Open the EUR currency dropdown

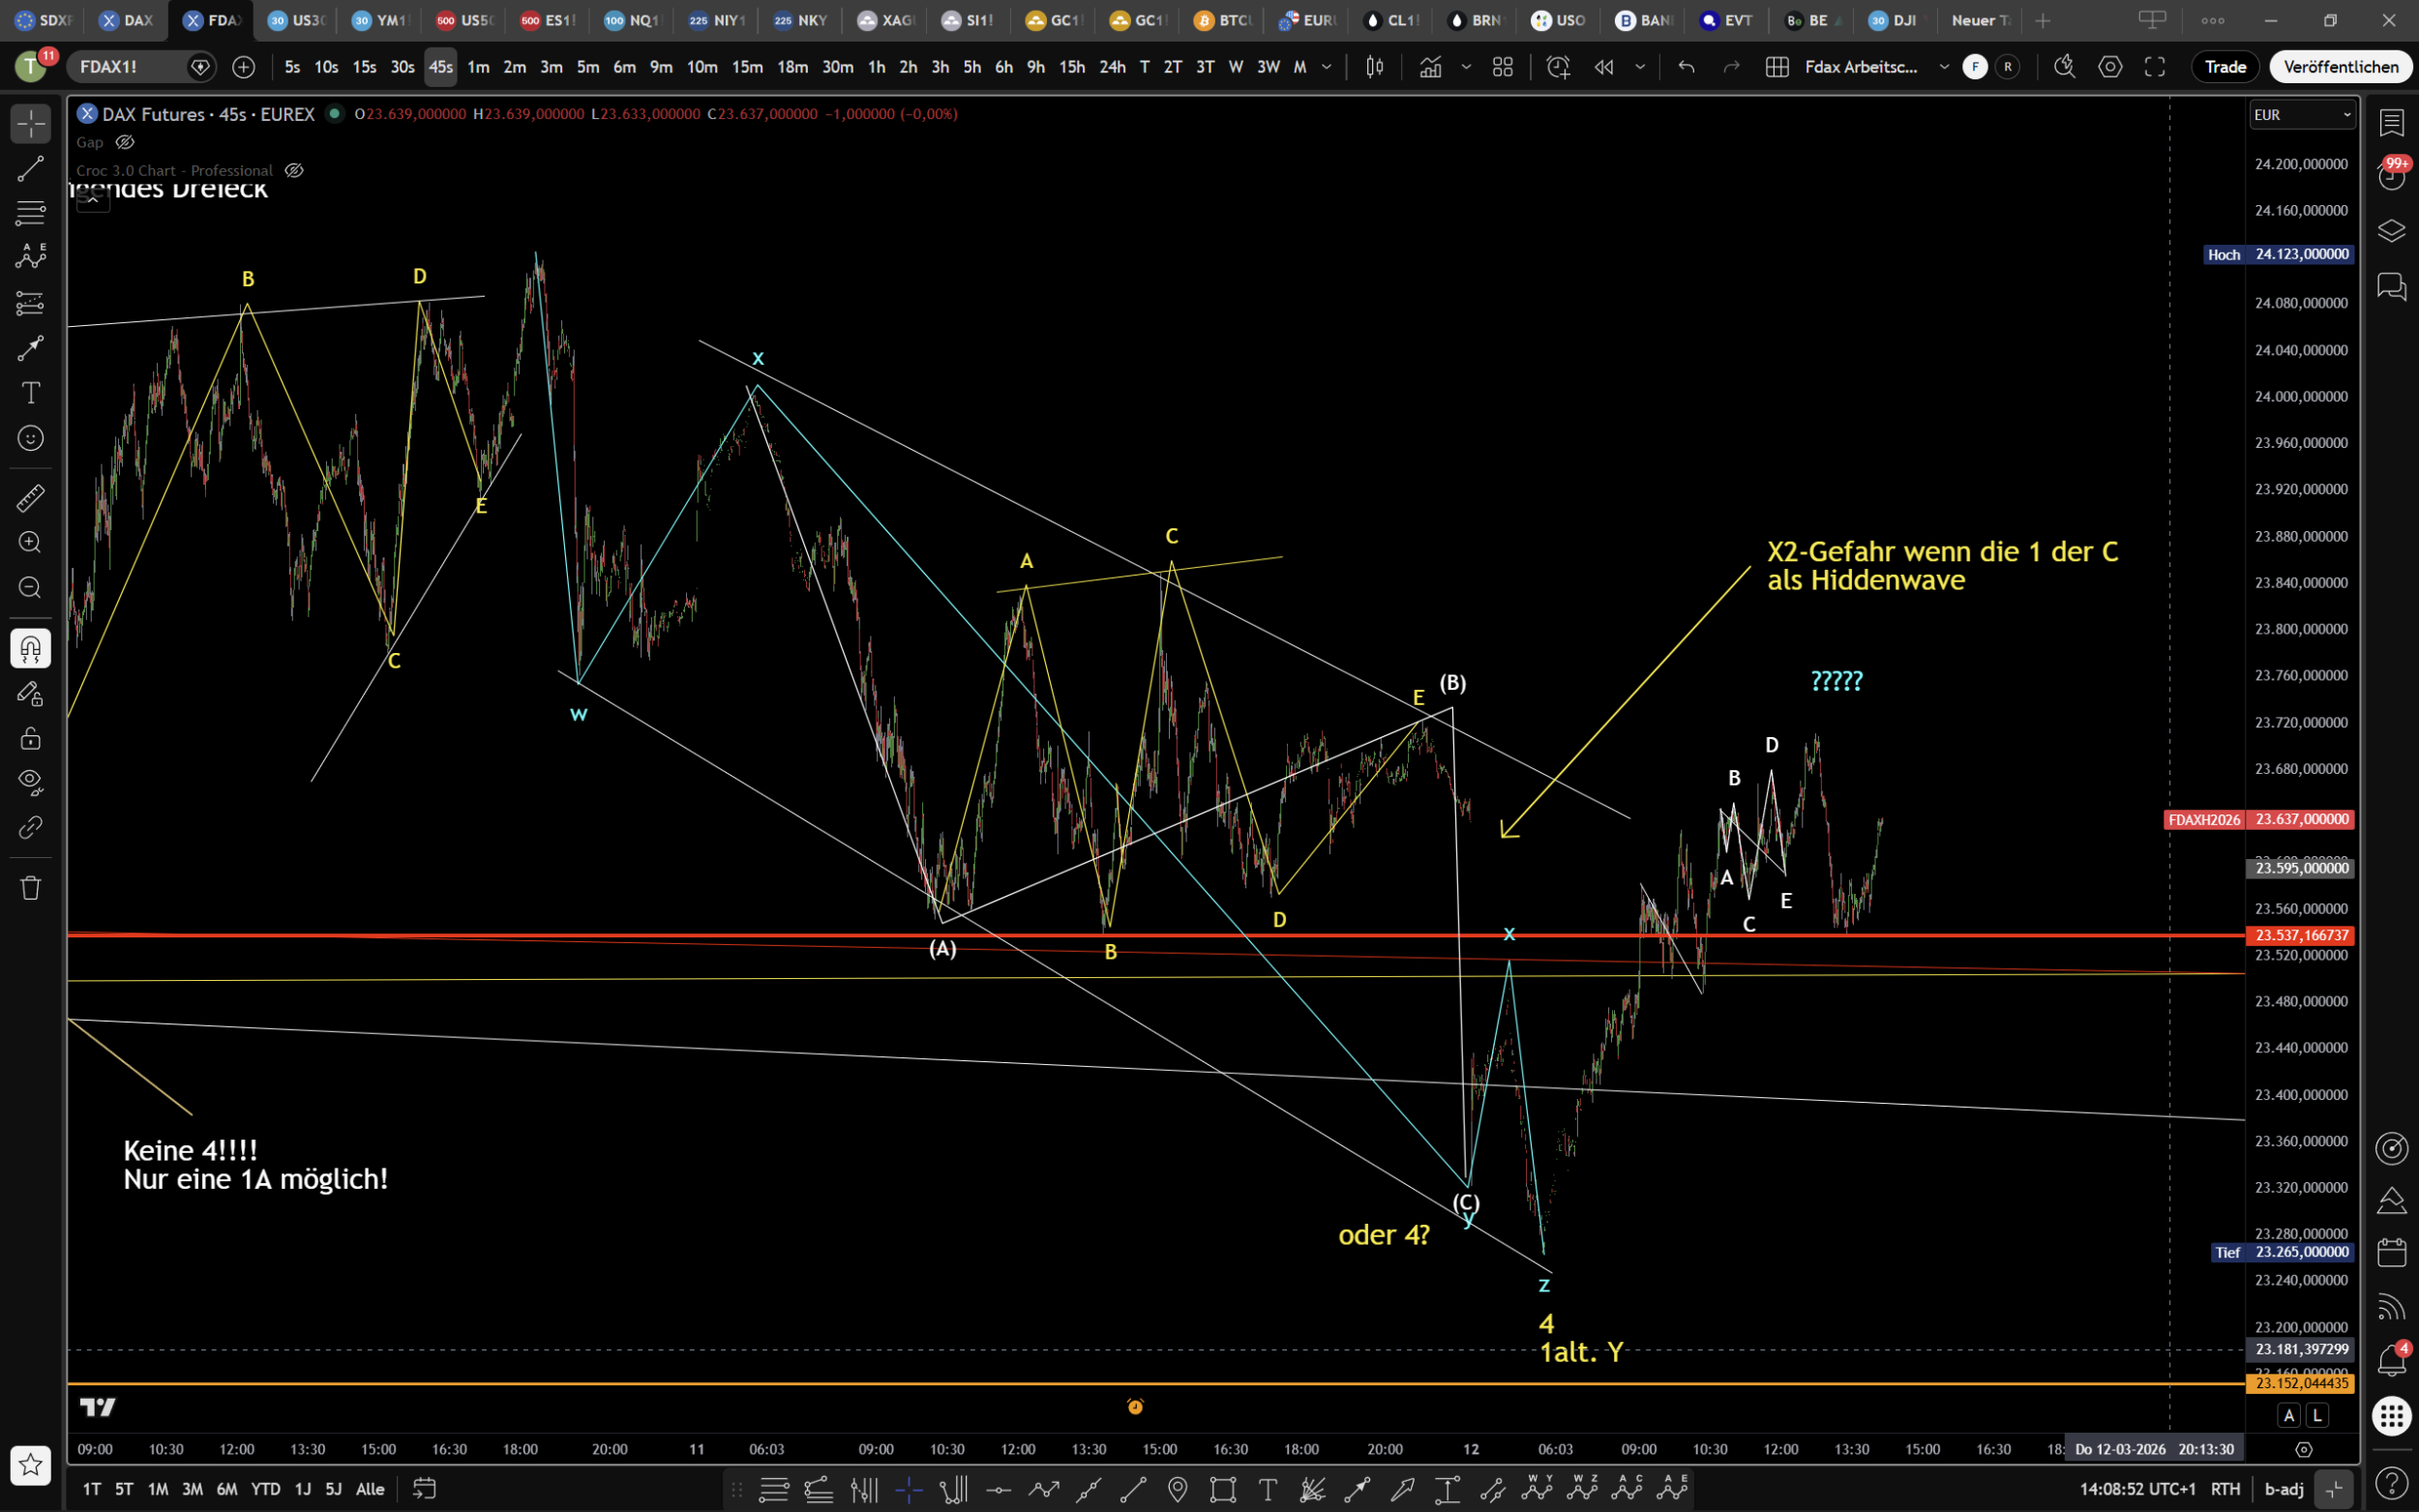pyautogui.click(x=2302, y=115)
